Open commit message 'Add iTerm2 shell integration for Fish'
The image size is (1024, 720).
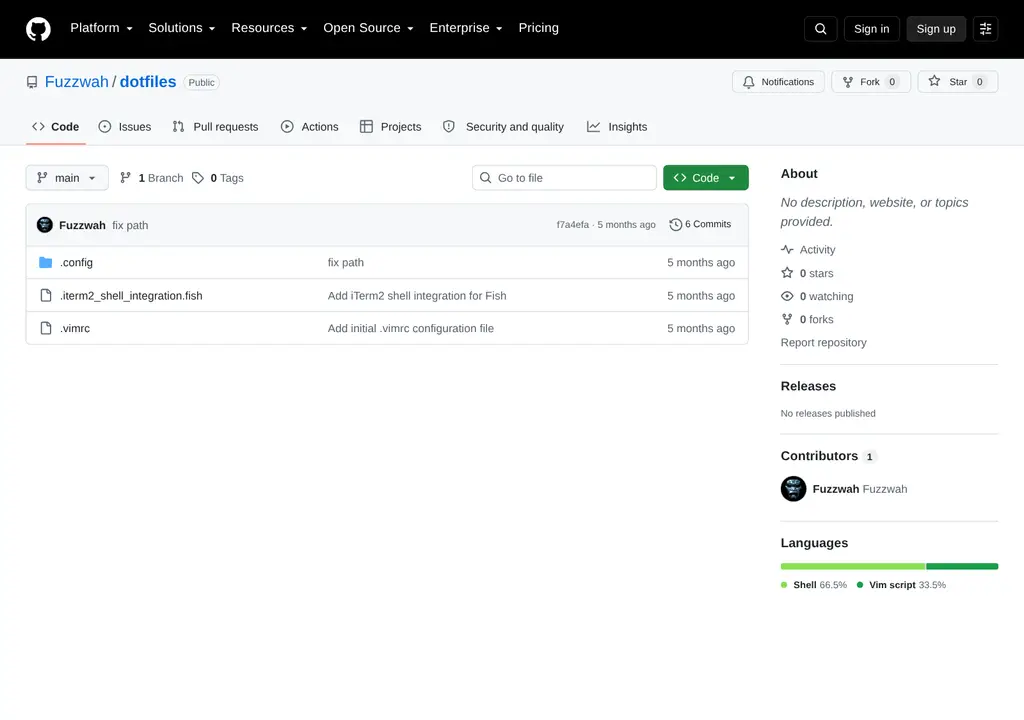pos(417,295)
